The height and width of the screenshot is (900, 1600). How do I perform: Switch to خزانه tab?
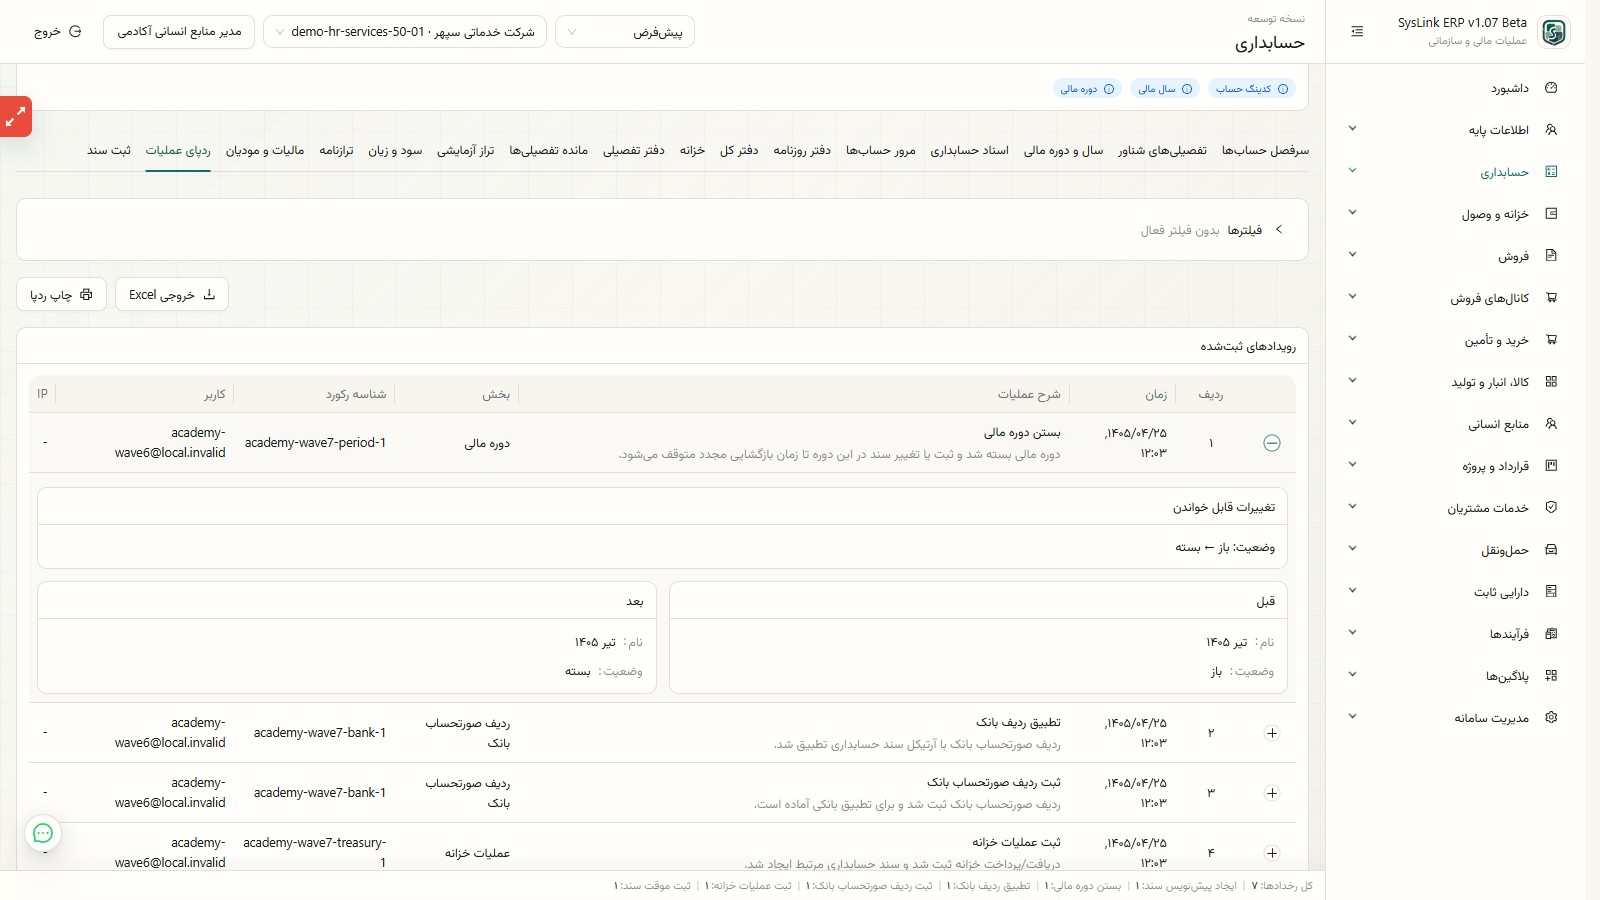point(692,151)
